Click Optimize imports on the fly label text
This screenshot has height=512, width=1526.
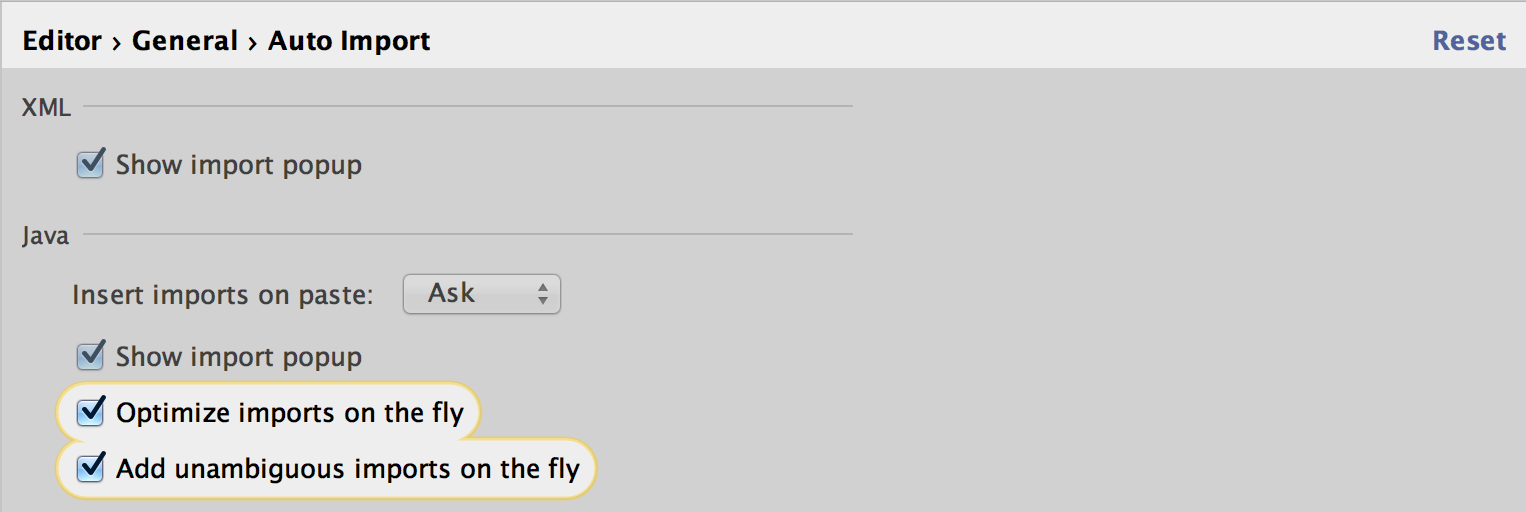(x=290, y=413)
